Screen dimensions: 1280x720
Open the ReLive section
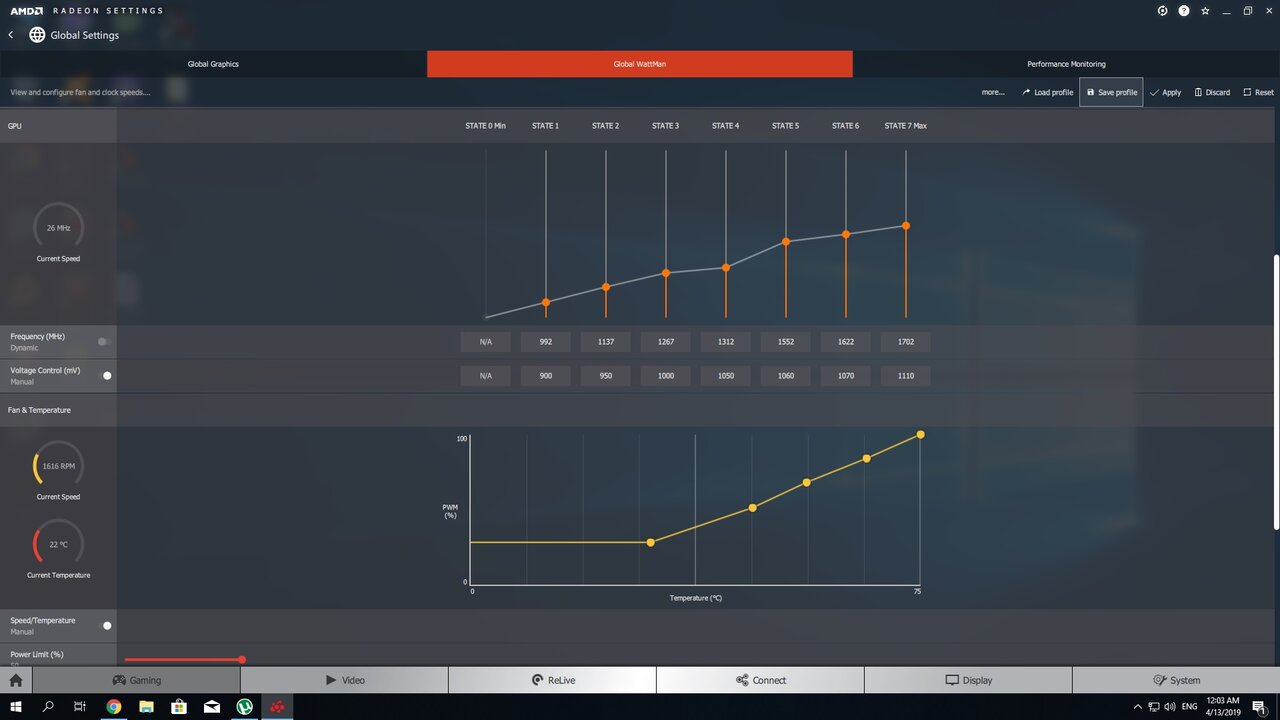point(552,680)
